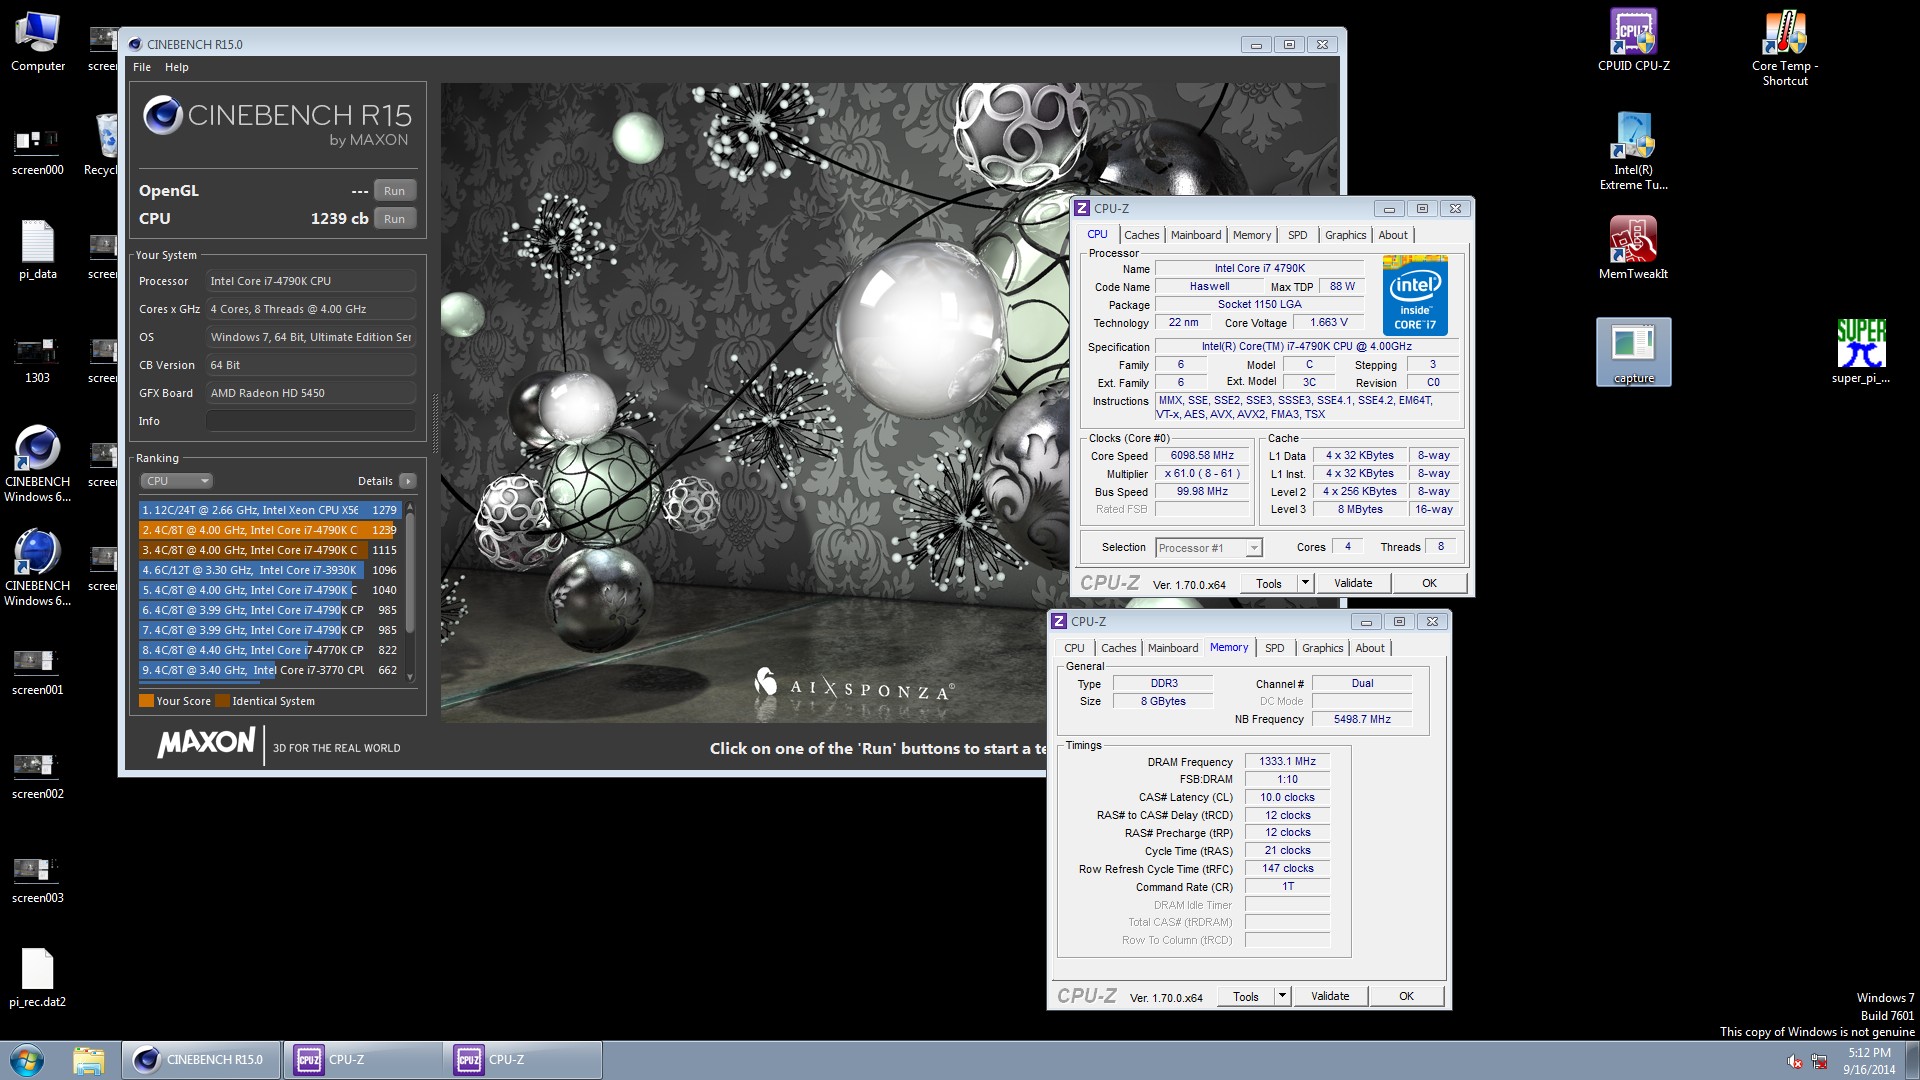Click the CINEBENCH R15 logo sphere
This screenshot has width=1920, height=1080.
(162, 116)
